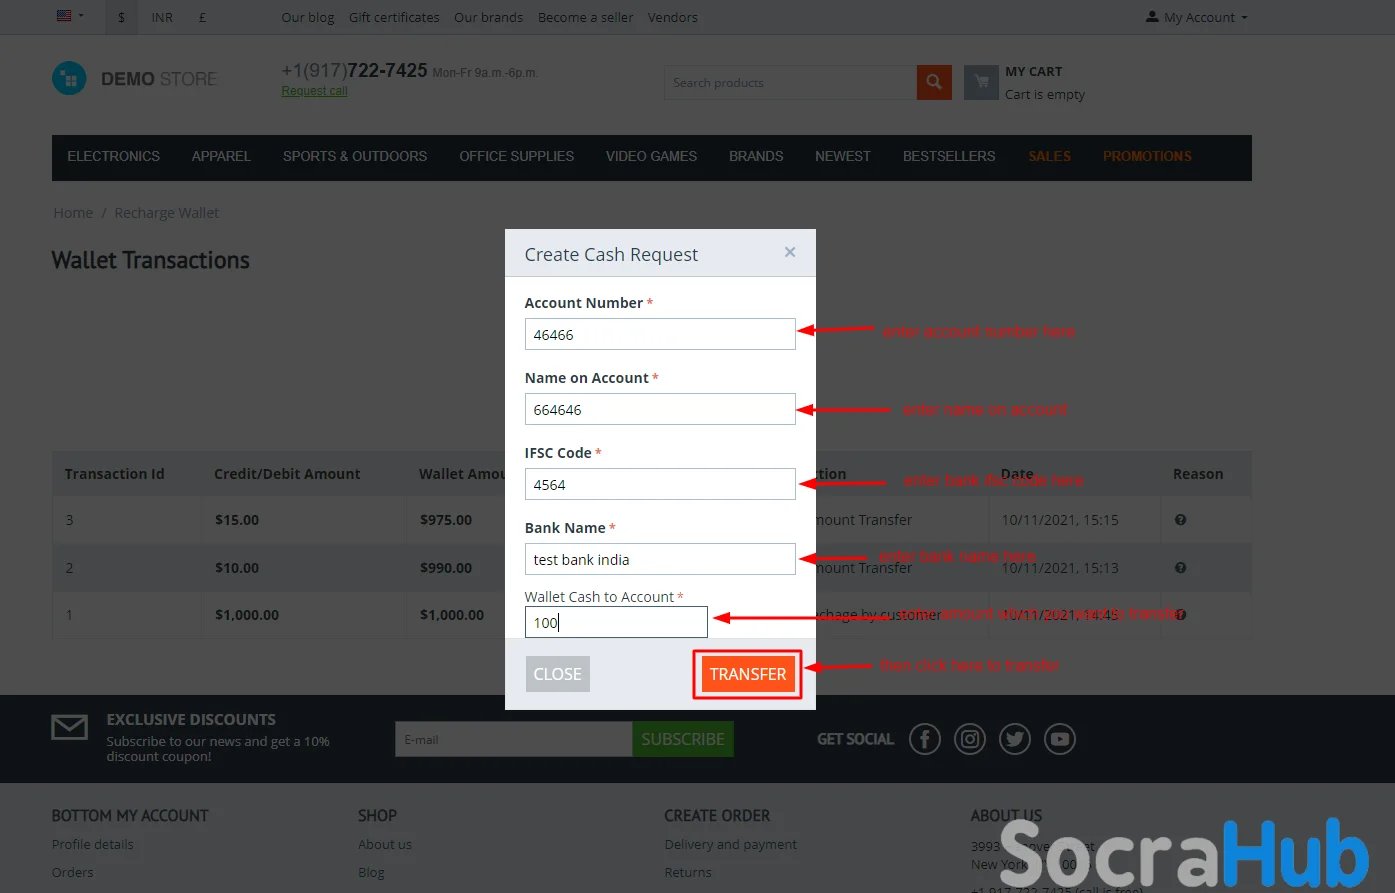This screenshot has width=1395, height=893.
Task: Open the Twitter social icon
Action: point(1015,739)
